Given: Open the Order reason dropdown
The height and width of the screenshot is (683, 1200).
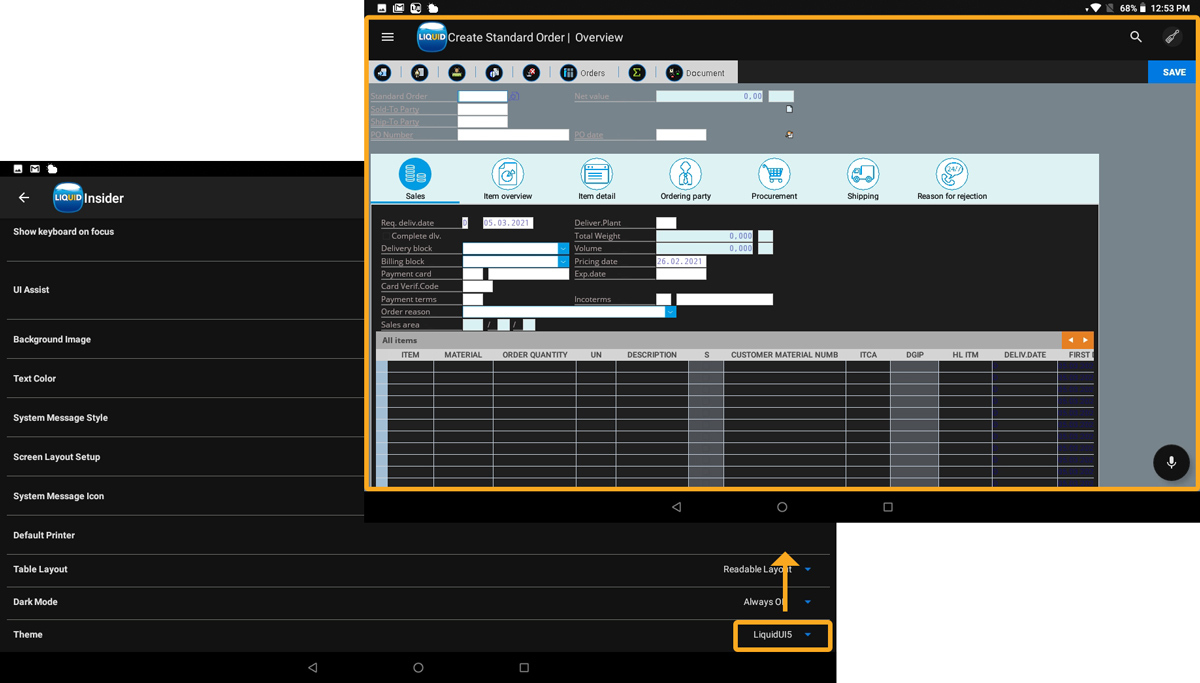Looking at the screenshot, I should [670, 312].
